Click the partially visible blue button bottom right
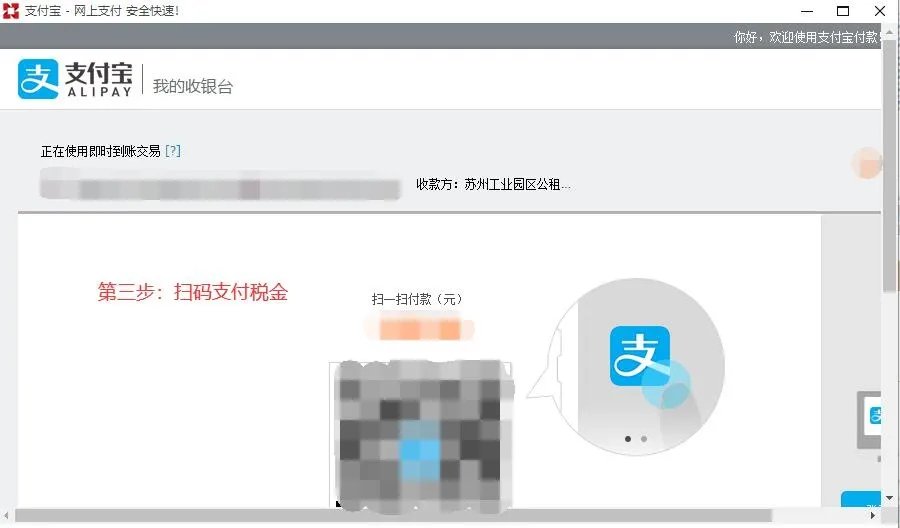This screenshot has height=528, width=900. click(860, 499)
